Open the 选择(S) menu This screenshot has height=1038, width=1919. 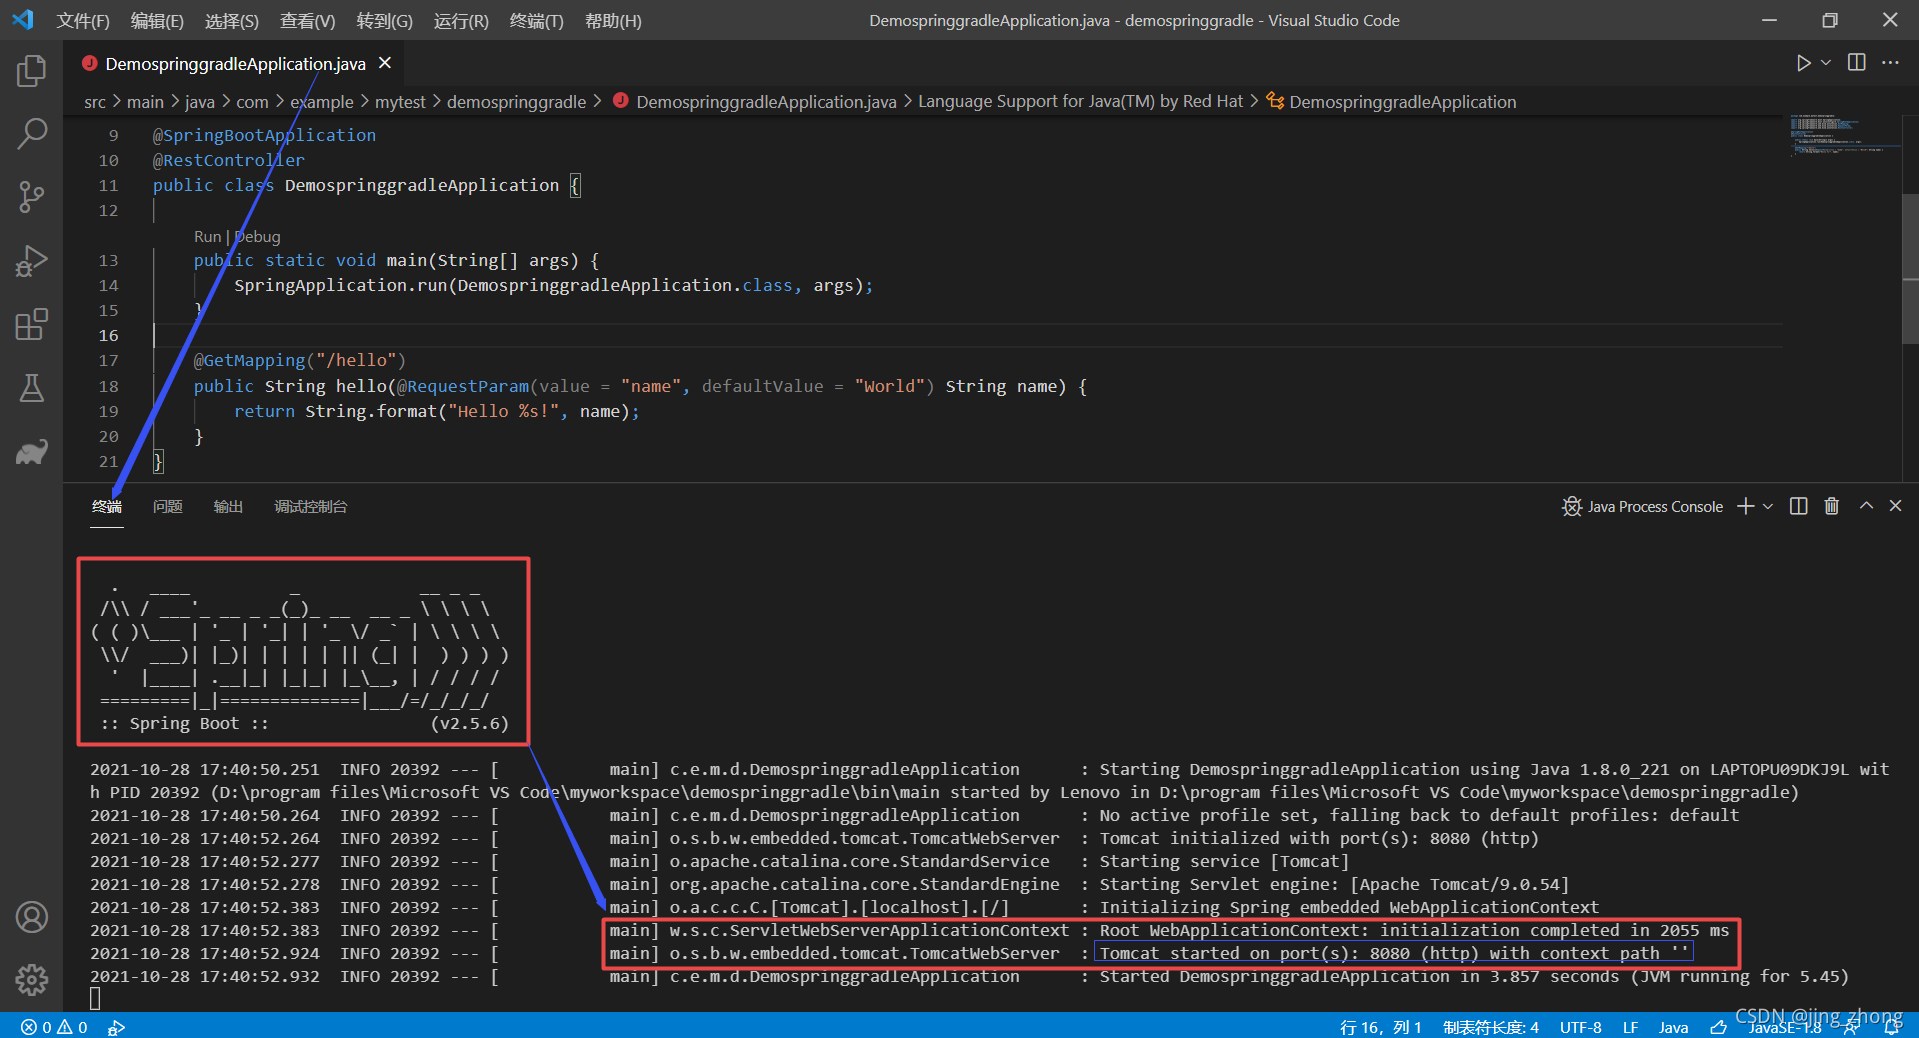232,20
